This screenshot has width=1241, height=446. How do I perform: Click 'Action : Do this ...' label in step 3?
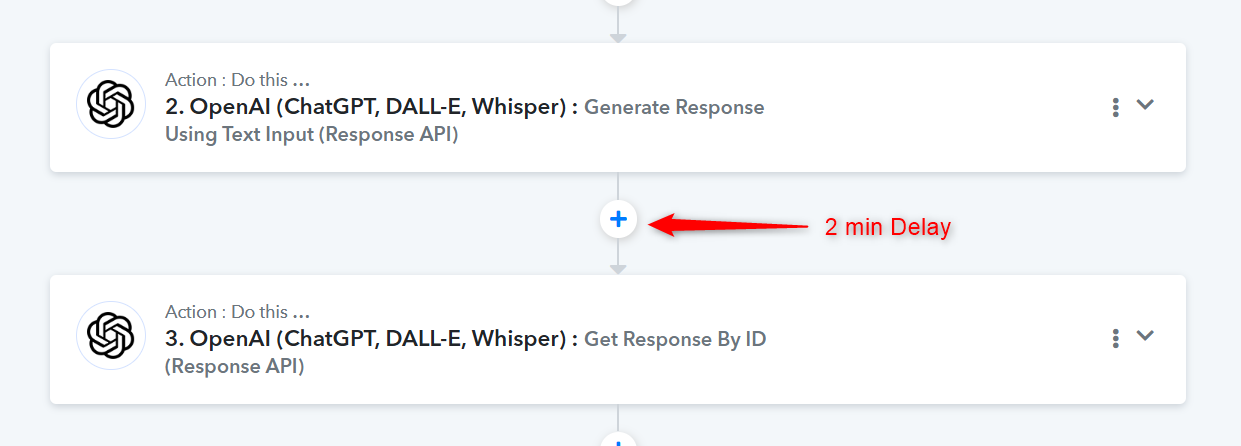click(x=237, y=312)
